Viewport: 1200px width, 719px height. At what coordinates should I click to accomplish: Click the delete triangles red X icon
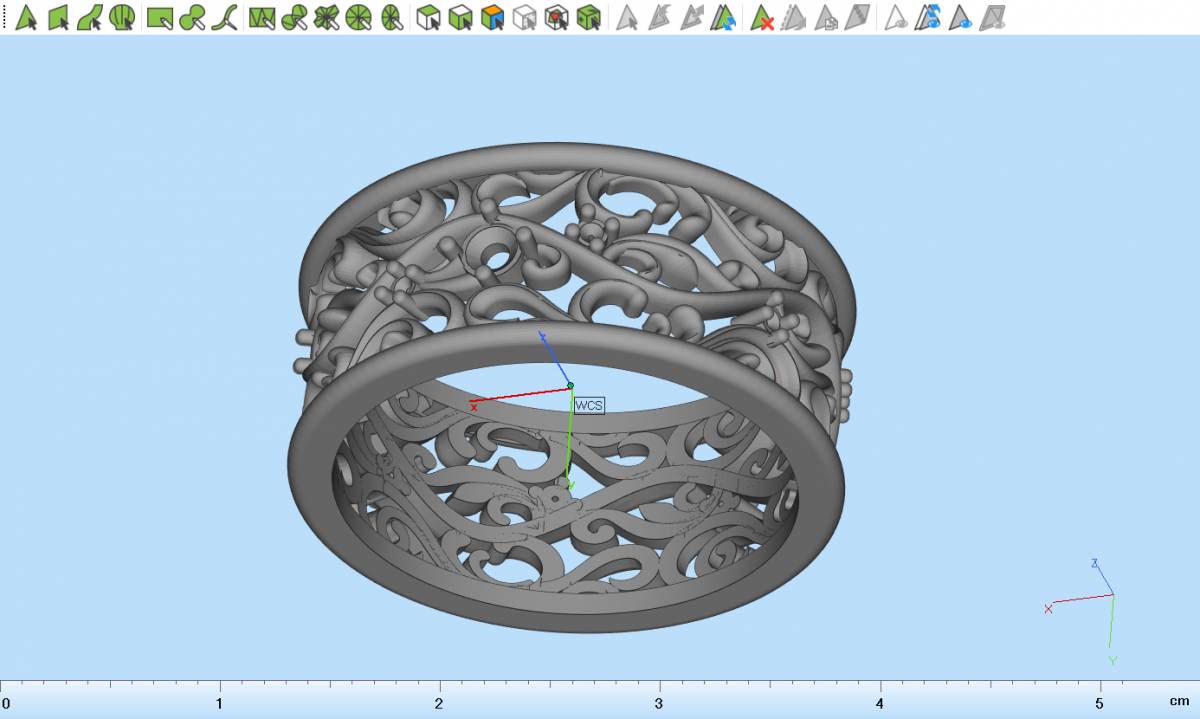[763, 17]
